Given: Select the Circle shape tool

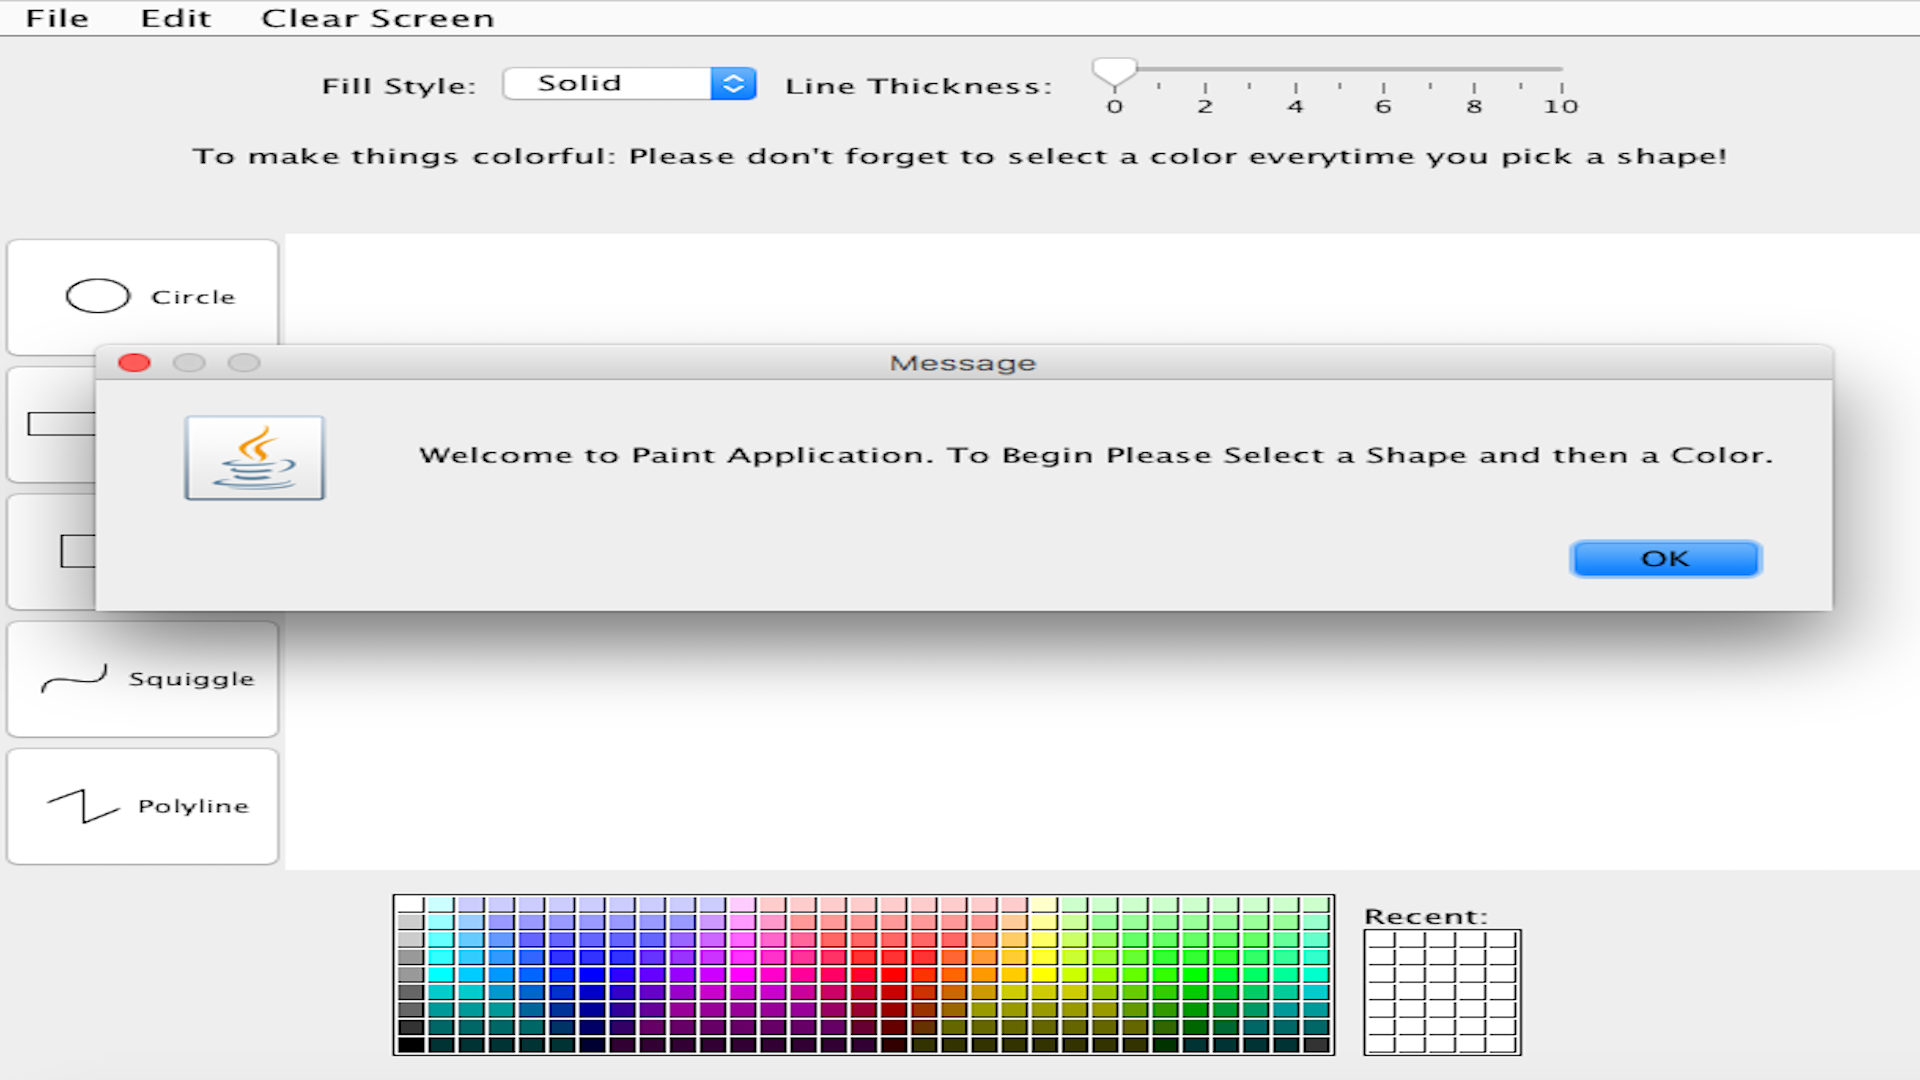Looking at the screenshot, I should point(143,297).
